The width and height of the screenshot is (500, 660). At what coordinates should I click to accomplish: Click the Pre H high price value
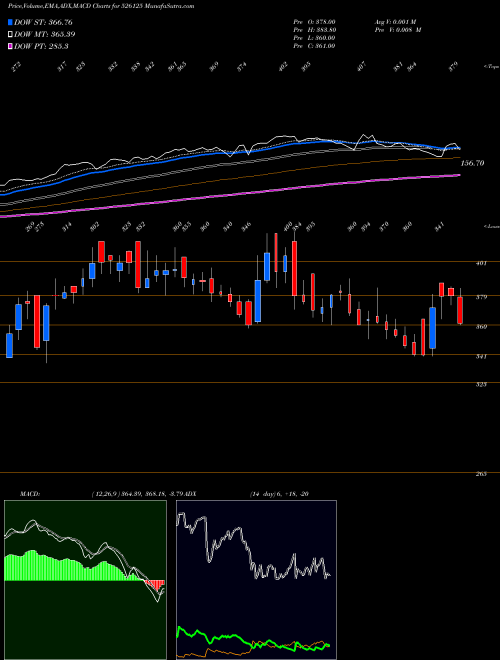tap(314, 30)
